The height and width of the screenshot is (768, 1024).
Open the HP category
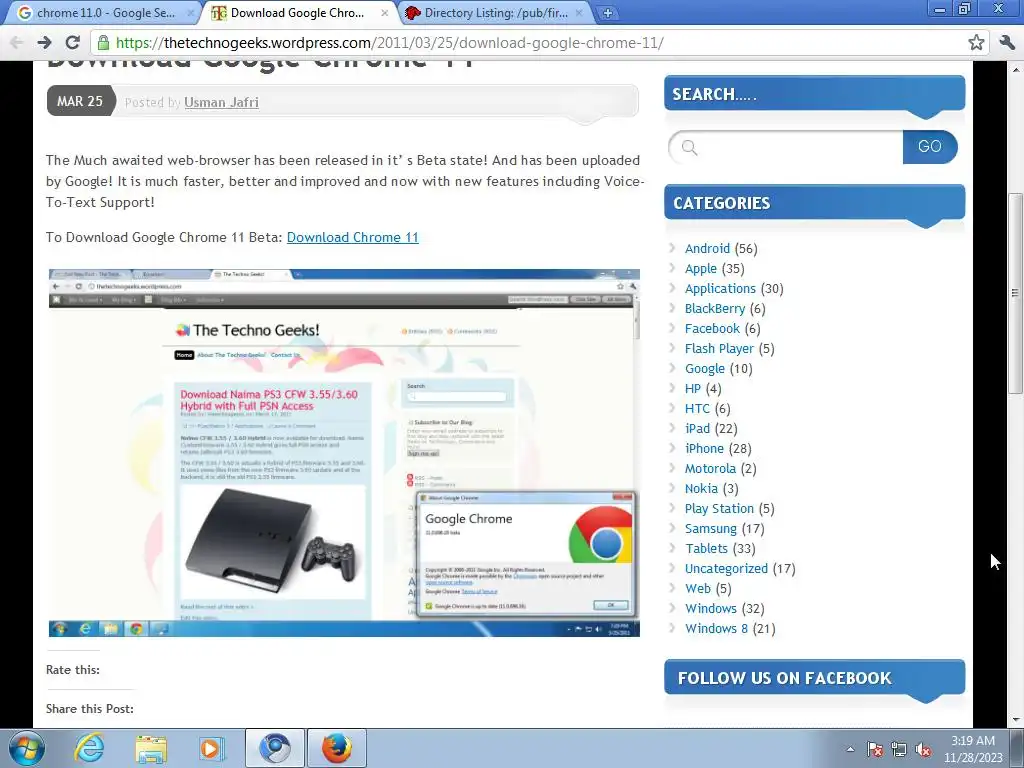pos(693,389)
